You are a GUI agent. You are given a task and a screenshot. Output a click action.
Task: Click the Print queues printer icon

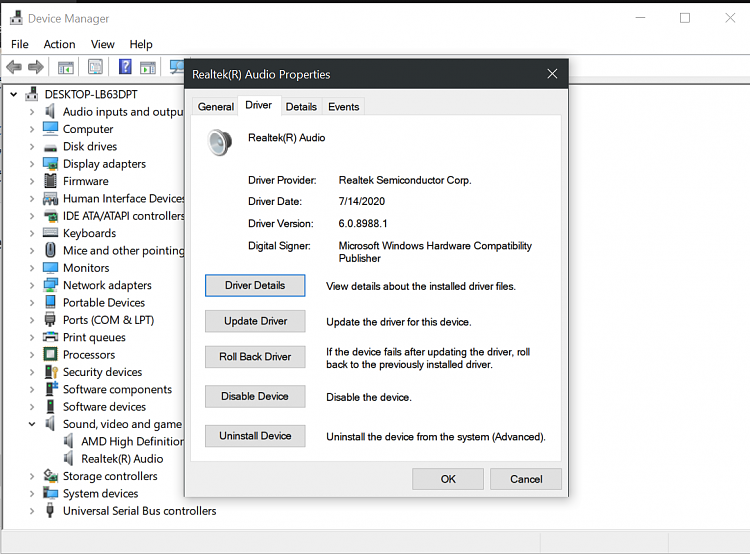pyautogui.click(x=50, y=337)
